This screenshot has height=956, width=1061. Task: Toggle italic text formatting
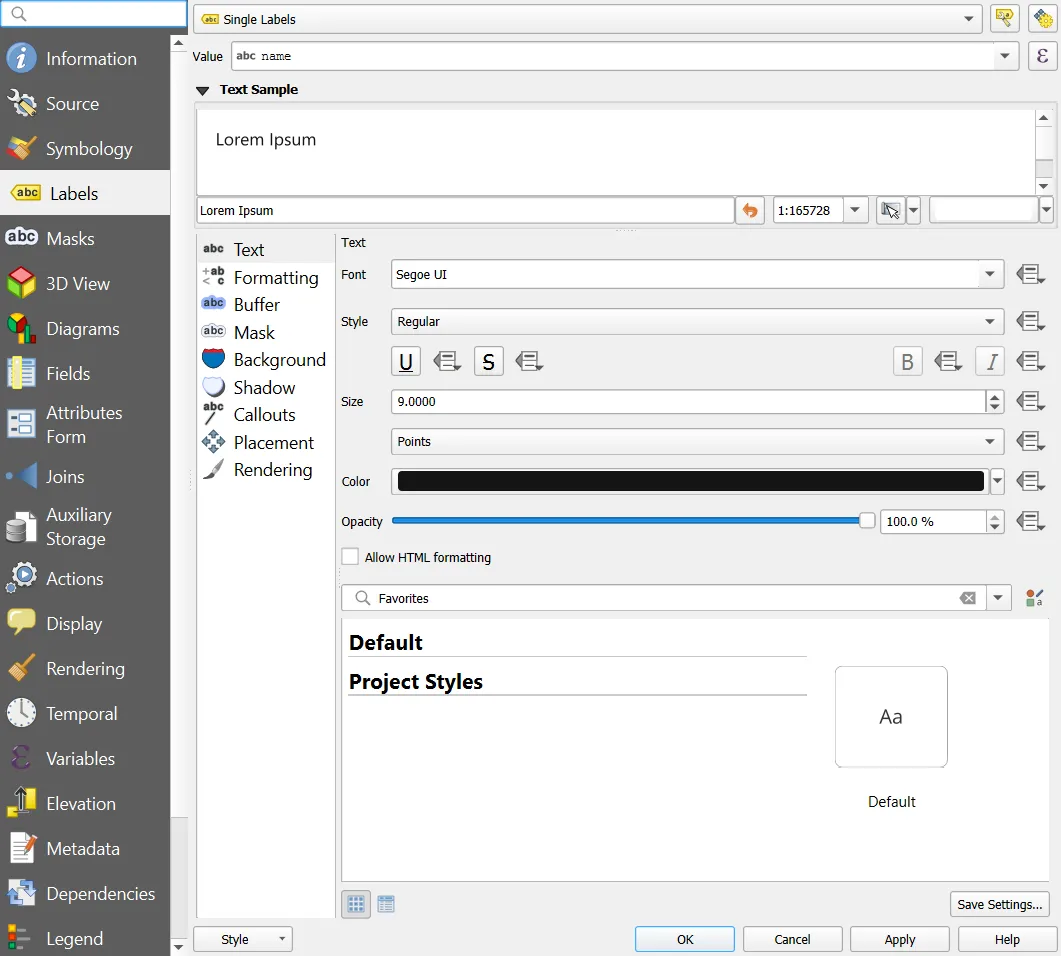pyautogui.click(x=990, y=361)
